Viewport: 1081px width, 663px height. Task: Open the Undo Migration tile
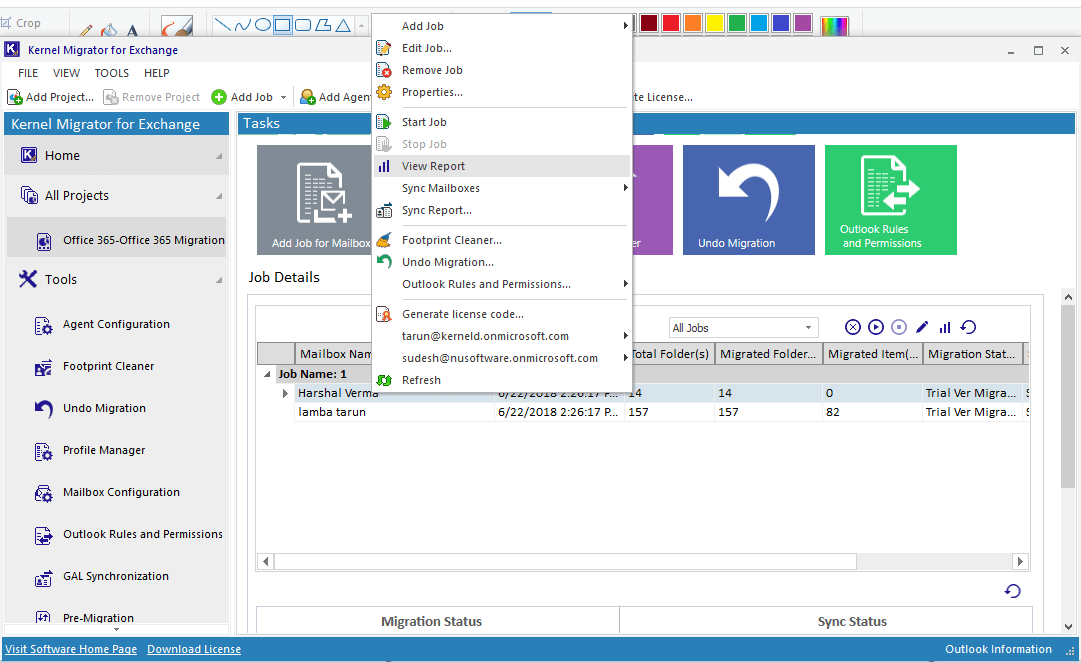pyautogui.click(x=748, y=200)
